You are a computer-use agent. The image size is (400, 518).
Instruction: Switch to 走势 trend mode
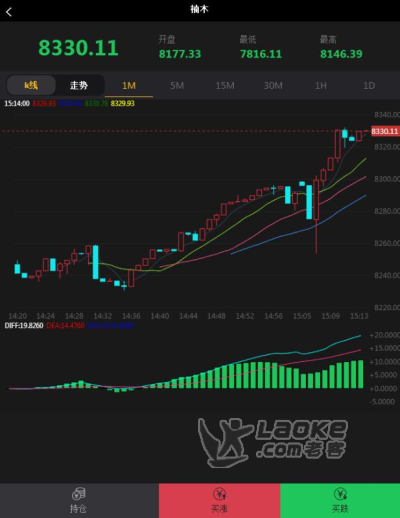79,85
